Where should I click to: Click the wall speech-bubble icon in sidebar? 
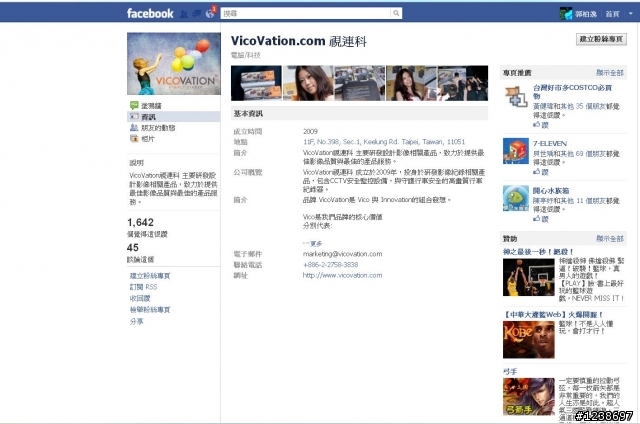(x=134, y=105)
